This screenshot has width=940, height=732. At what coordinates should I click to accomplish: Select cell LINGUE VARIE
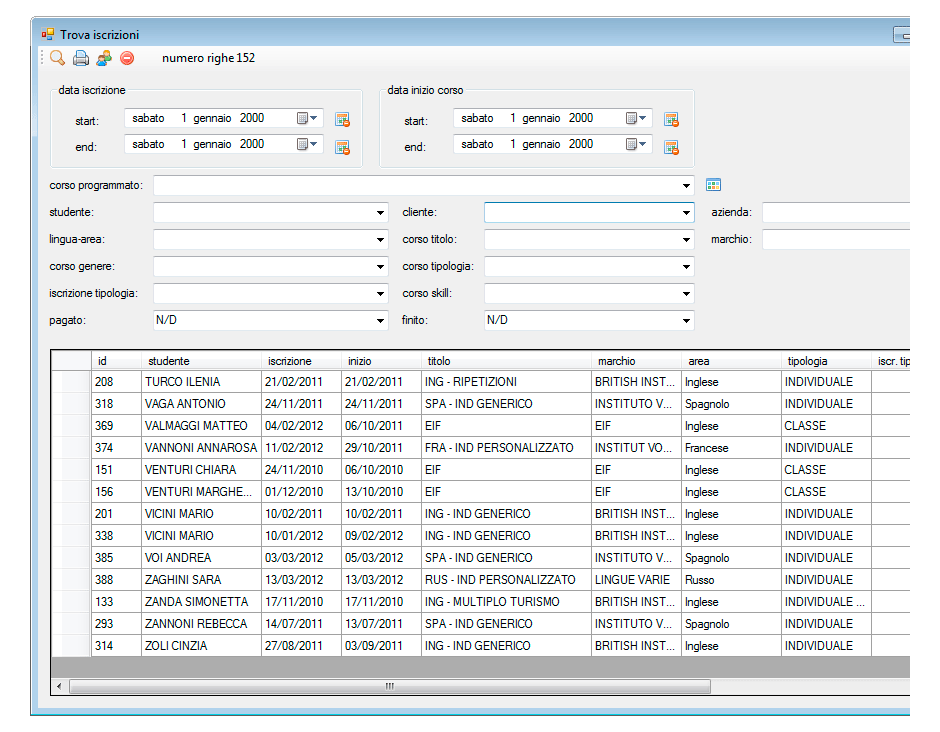[x=636, y=580]
